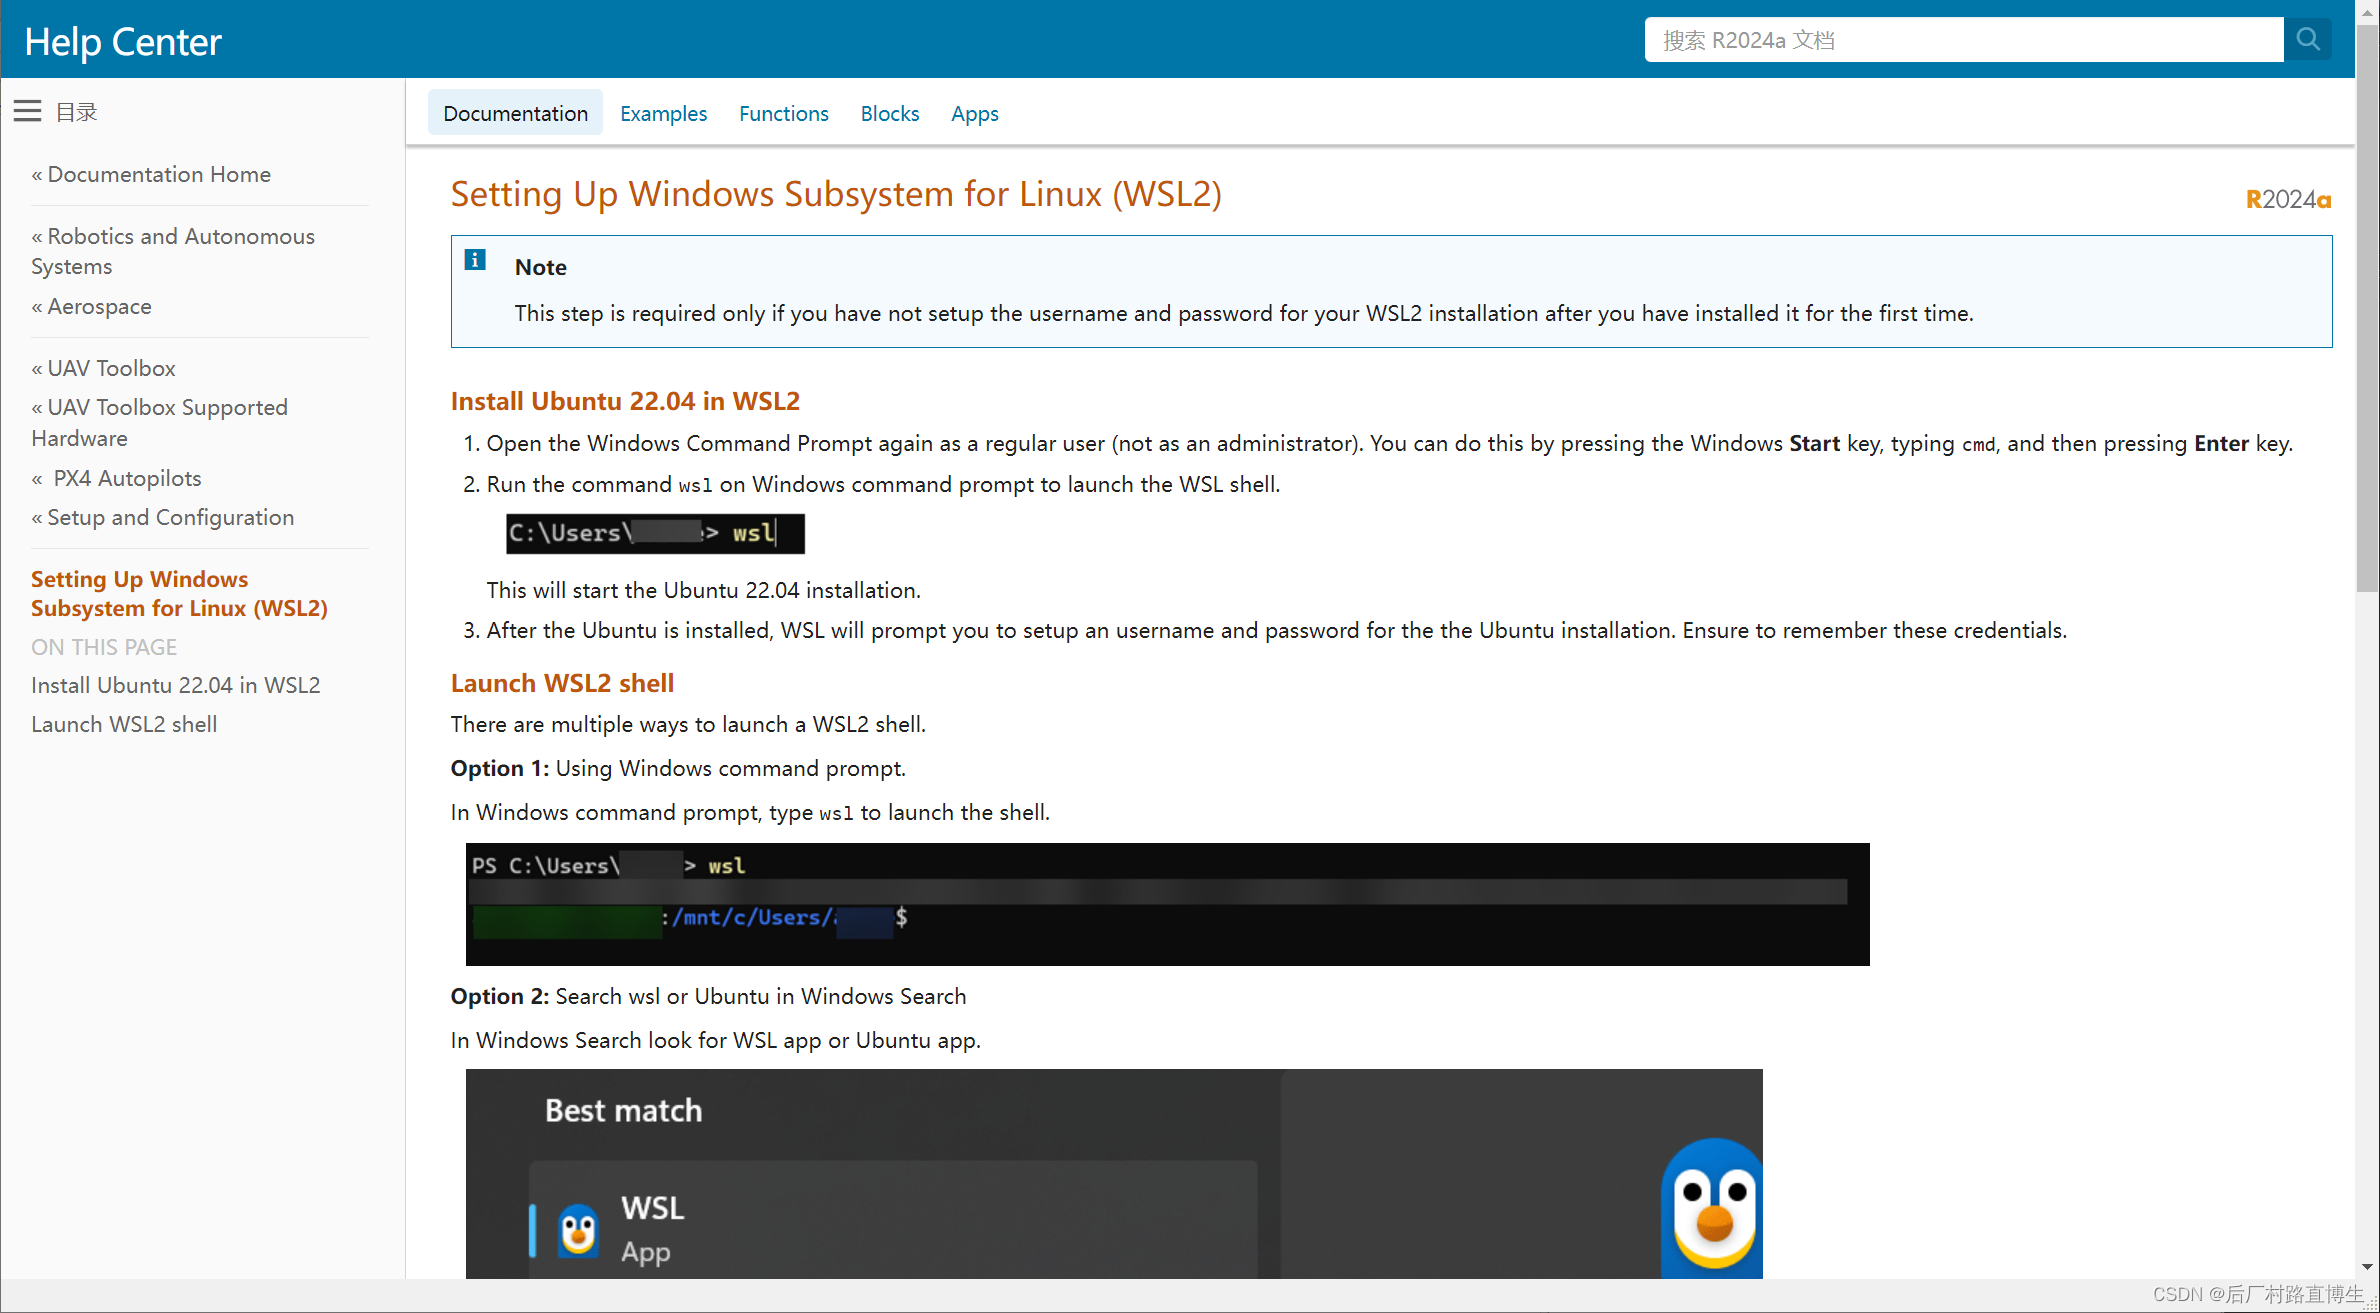Go back to Documentation Home
This screenshot has height=1313, width=2380.
point(158,174)
